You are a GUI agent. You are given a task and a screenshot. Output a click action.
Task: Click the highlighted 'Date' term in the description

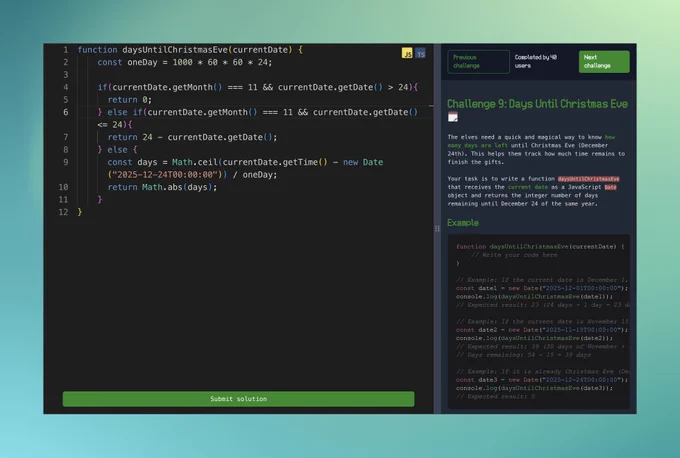pos(611,187)
